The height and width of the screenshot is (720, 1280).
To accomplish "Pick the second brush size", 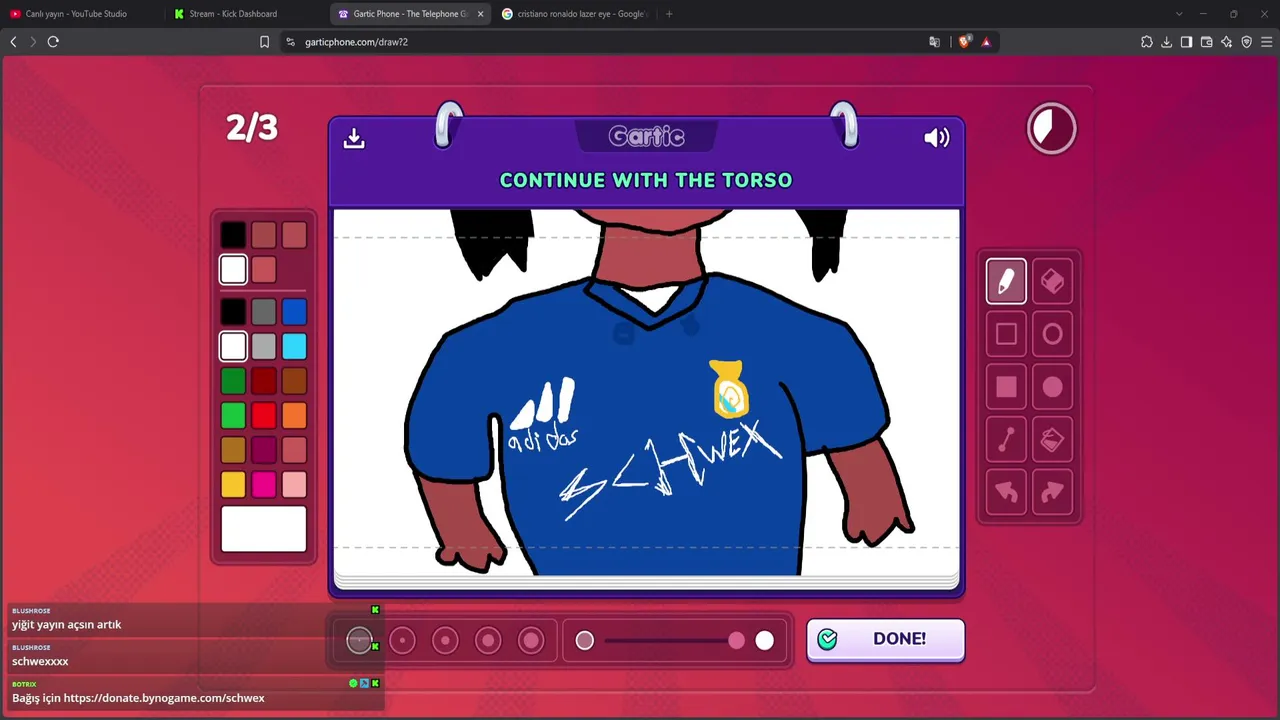I will 402,640.
